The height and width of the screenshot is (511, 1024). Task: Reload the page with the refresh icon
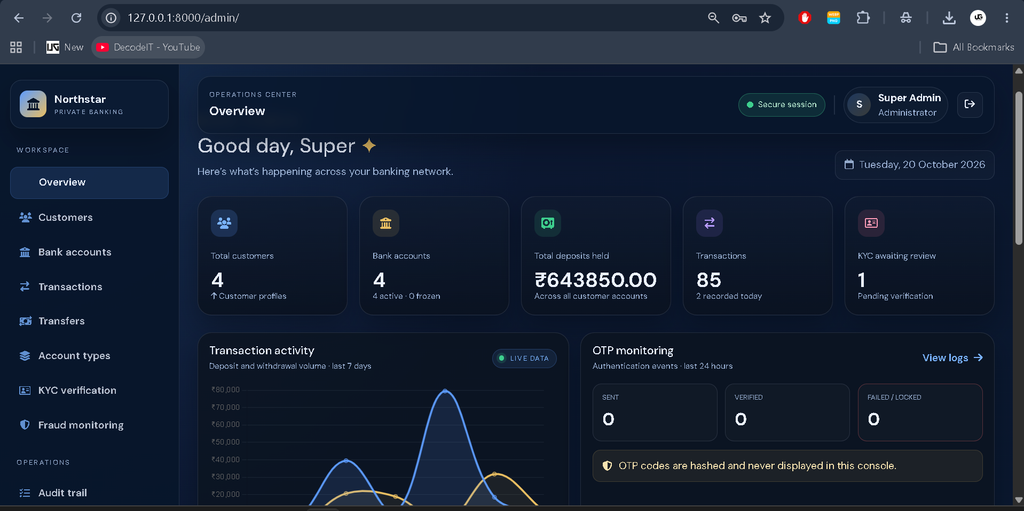(x=76, y=18)
